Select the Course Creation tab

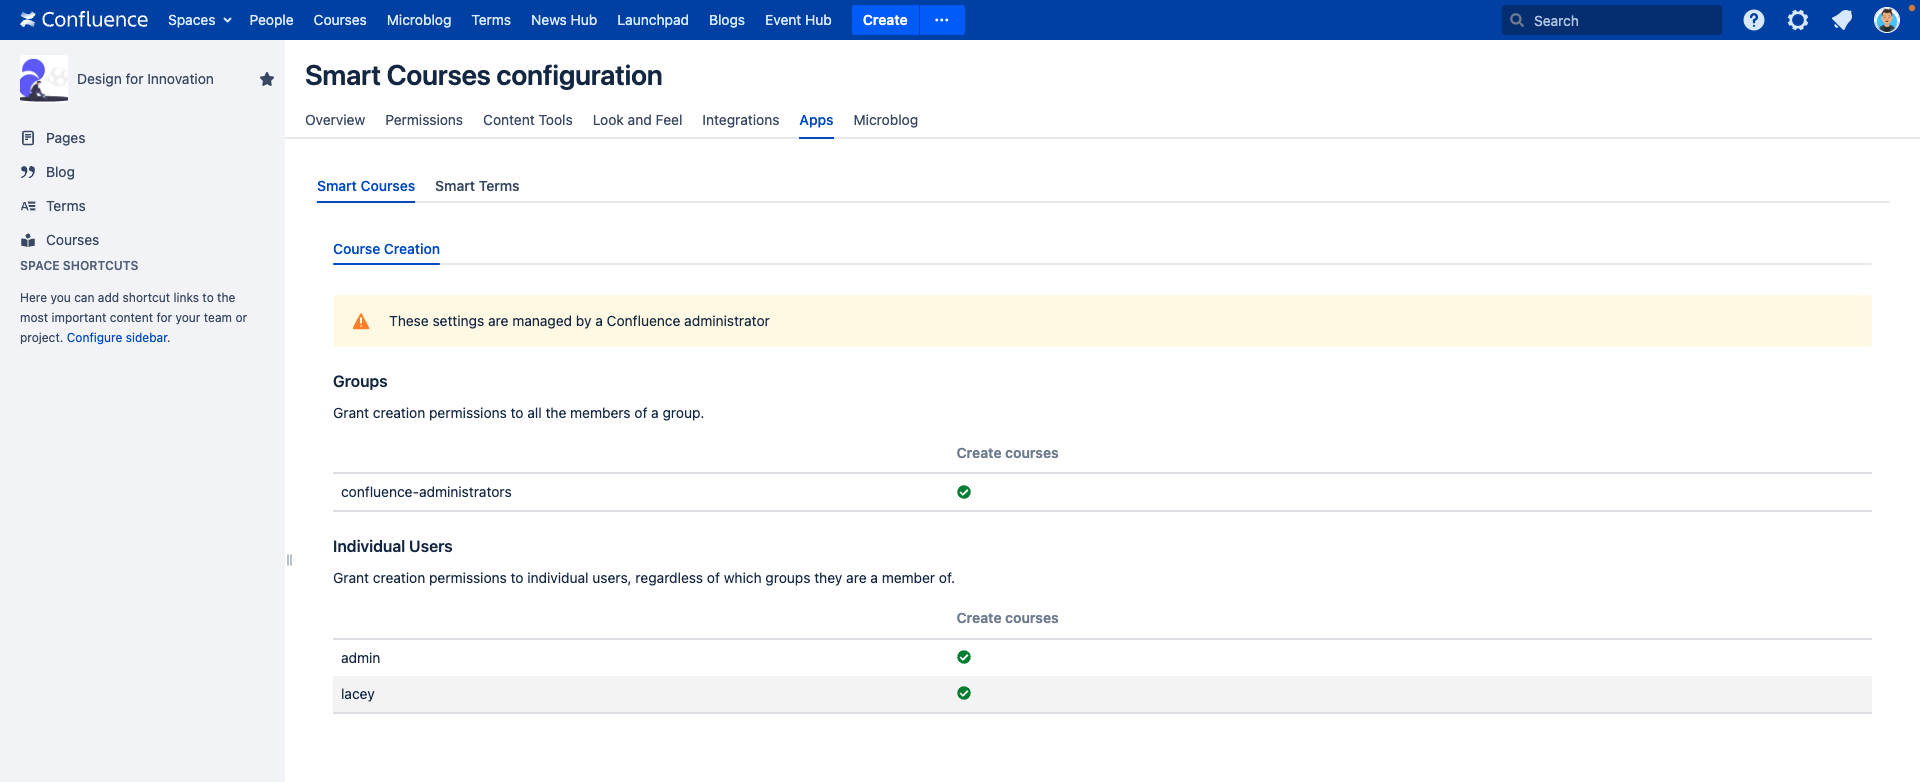tap(386, 249)
